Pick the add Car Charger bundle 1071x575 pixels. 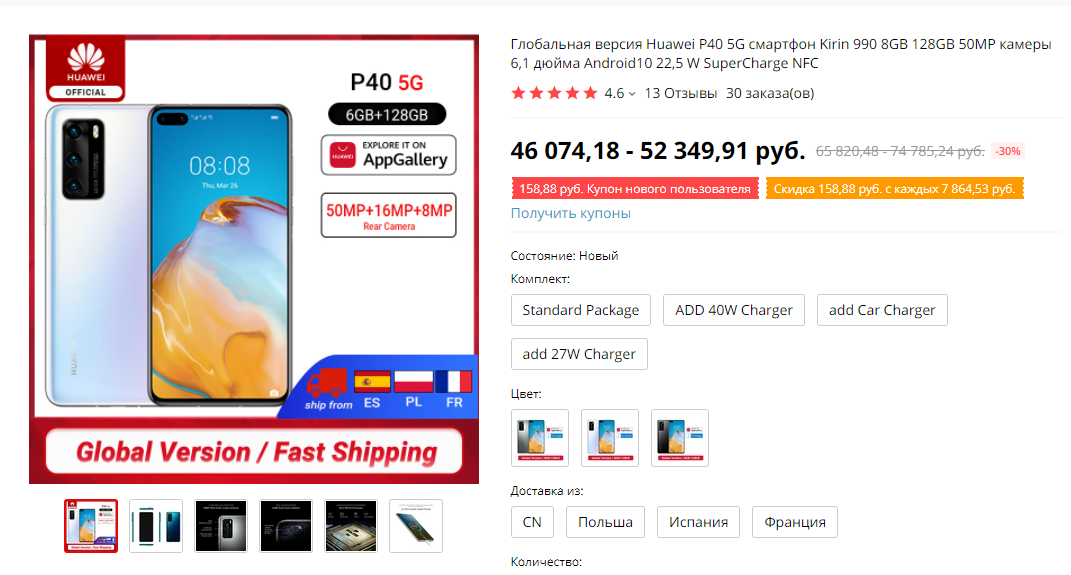[882, 310]
